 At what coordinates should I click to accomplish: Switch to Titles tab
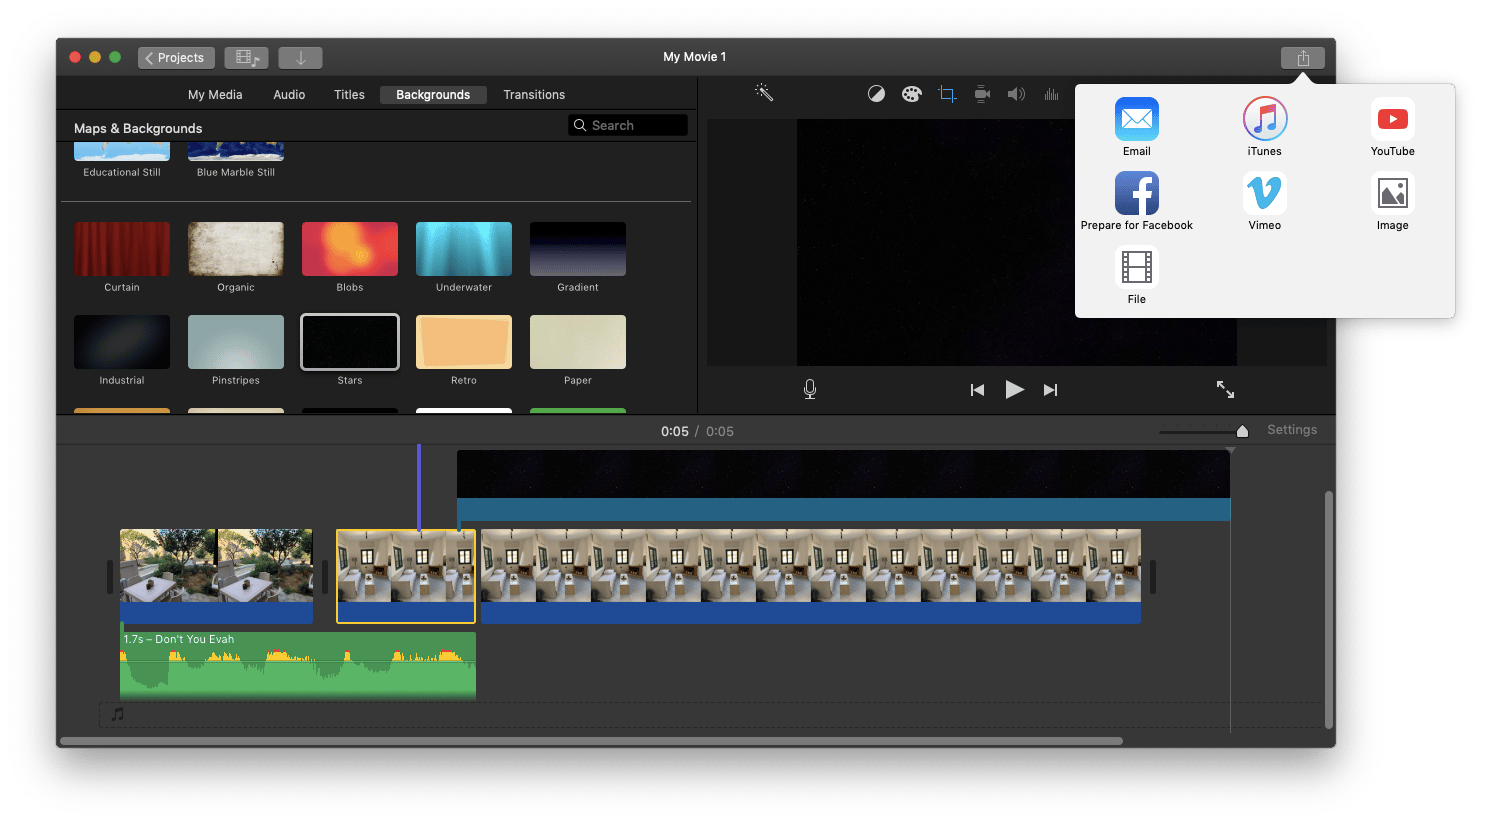click(x=349, y=95)
